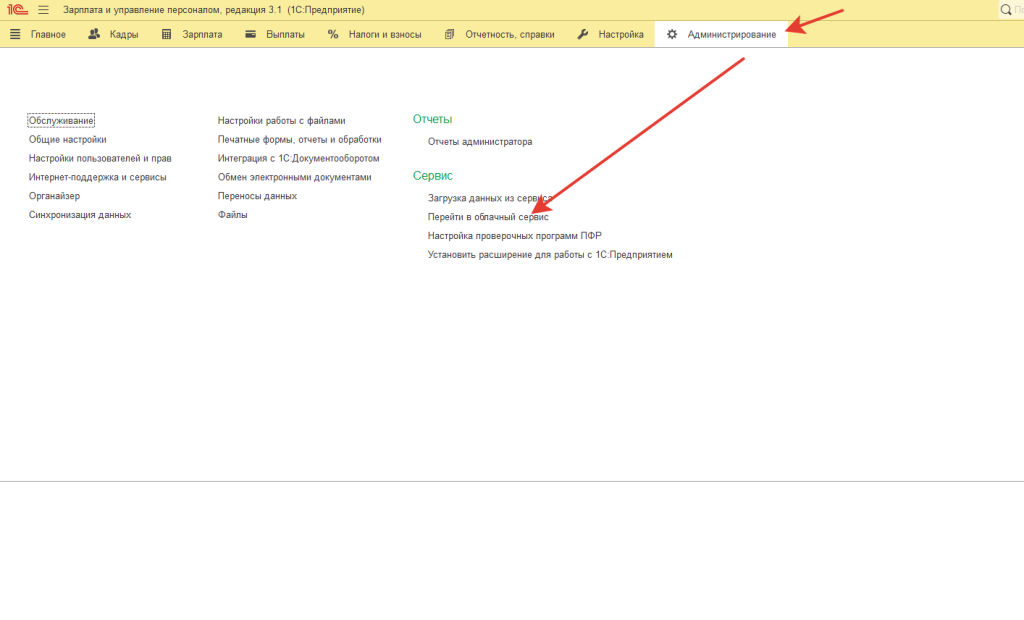
Task: Click the Сервис group heading
Action: tap(432, 176)
